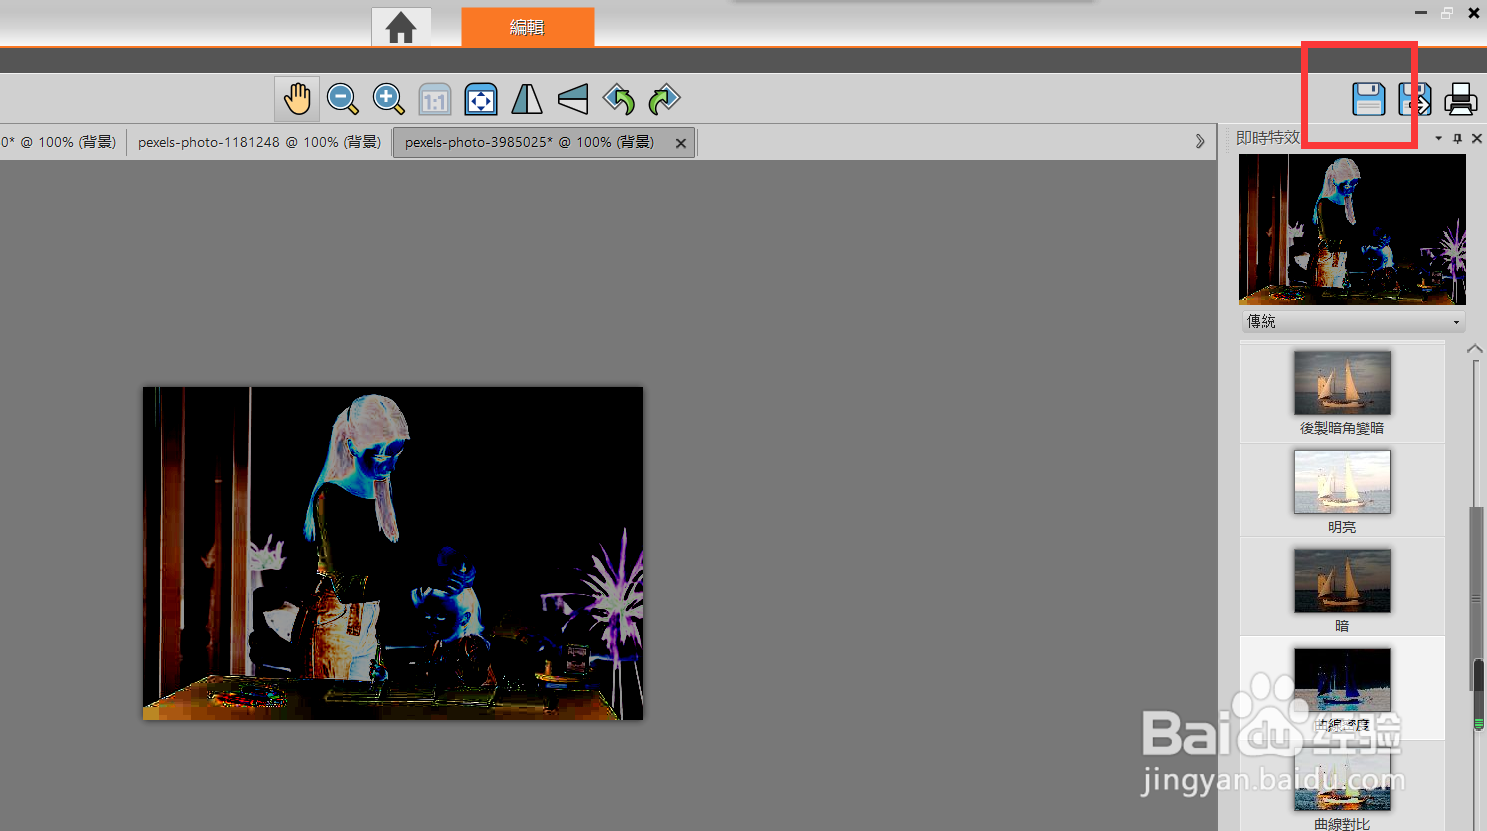Viewport: 1487px width, 831px height.
Task: Pin the 即時特效 panel
Action: pyautogui.click(x=1457, y=138)
